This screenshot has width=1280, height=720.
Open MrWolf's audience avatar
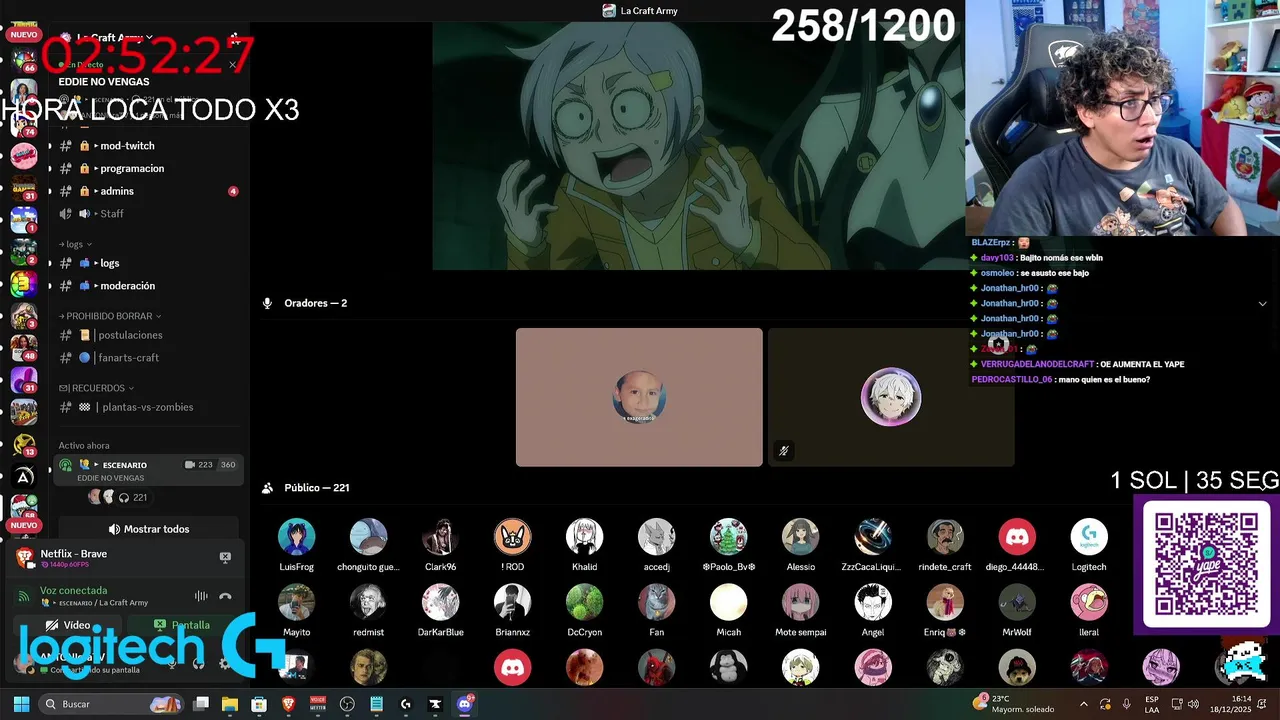(x=1017, y=603)
